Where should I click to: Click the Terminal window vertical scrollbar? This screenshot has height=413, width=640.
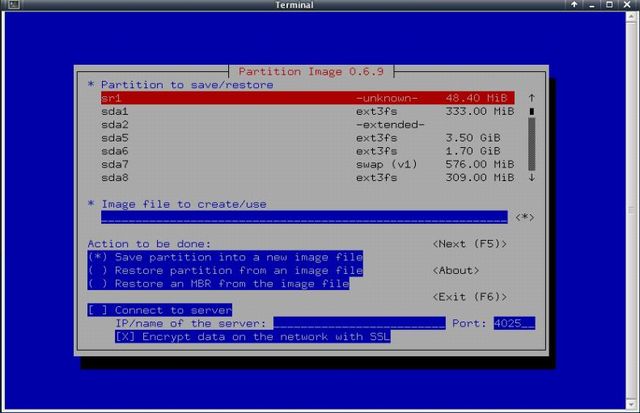(x=631, y=210)
